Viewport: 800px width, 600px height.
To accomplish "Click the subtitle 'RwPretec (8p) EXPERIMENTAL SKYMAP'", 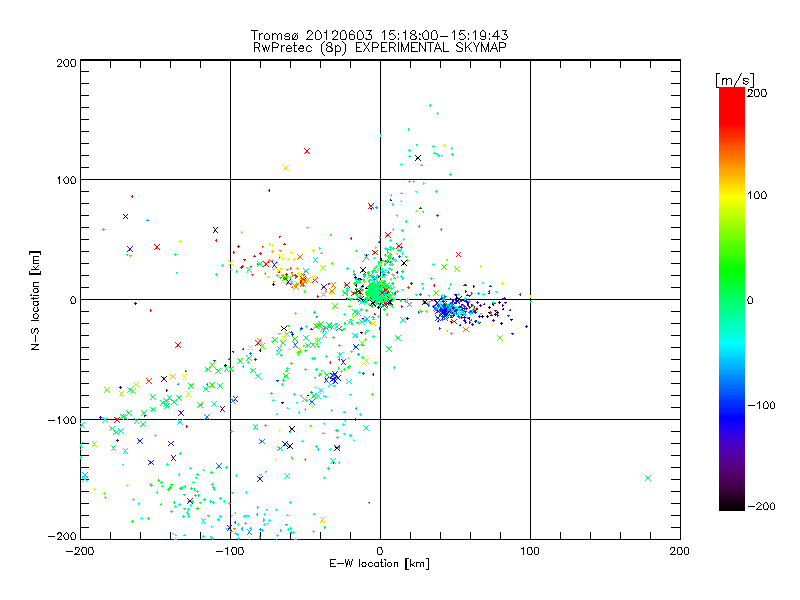I will 380,47.
